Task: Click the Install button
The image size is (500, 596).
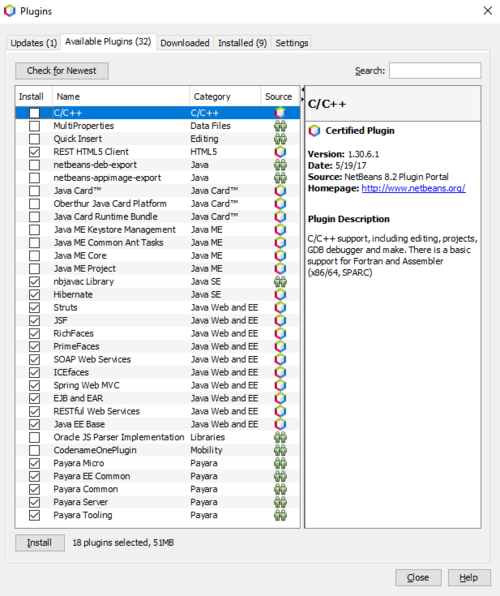Action: pos(40,542)
